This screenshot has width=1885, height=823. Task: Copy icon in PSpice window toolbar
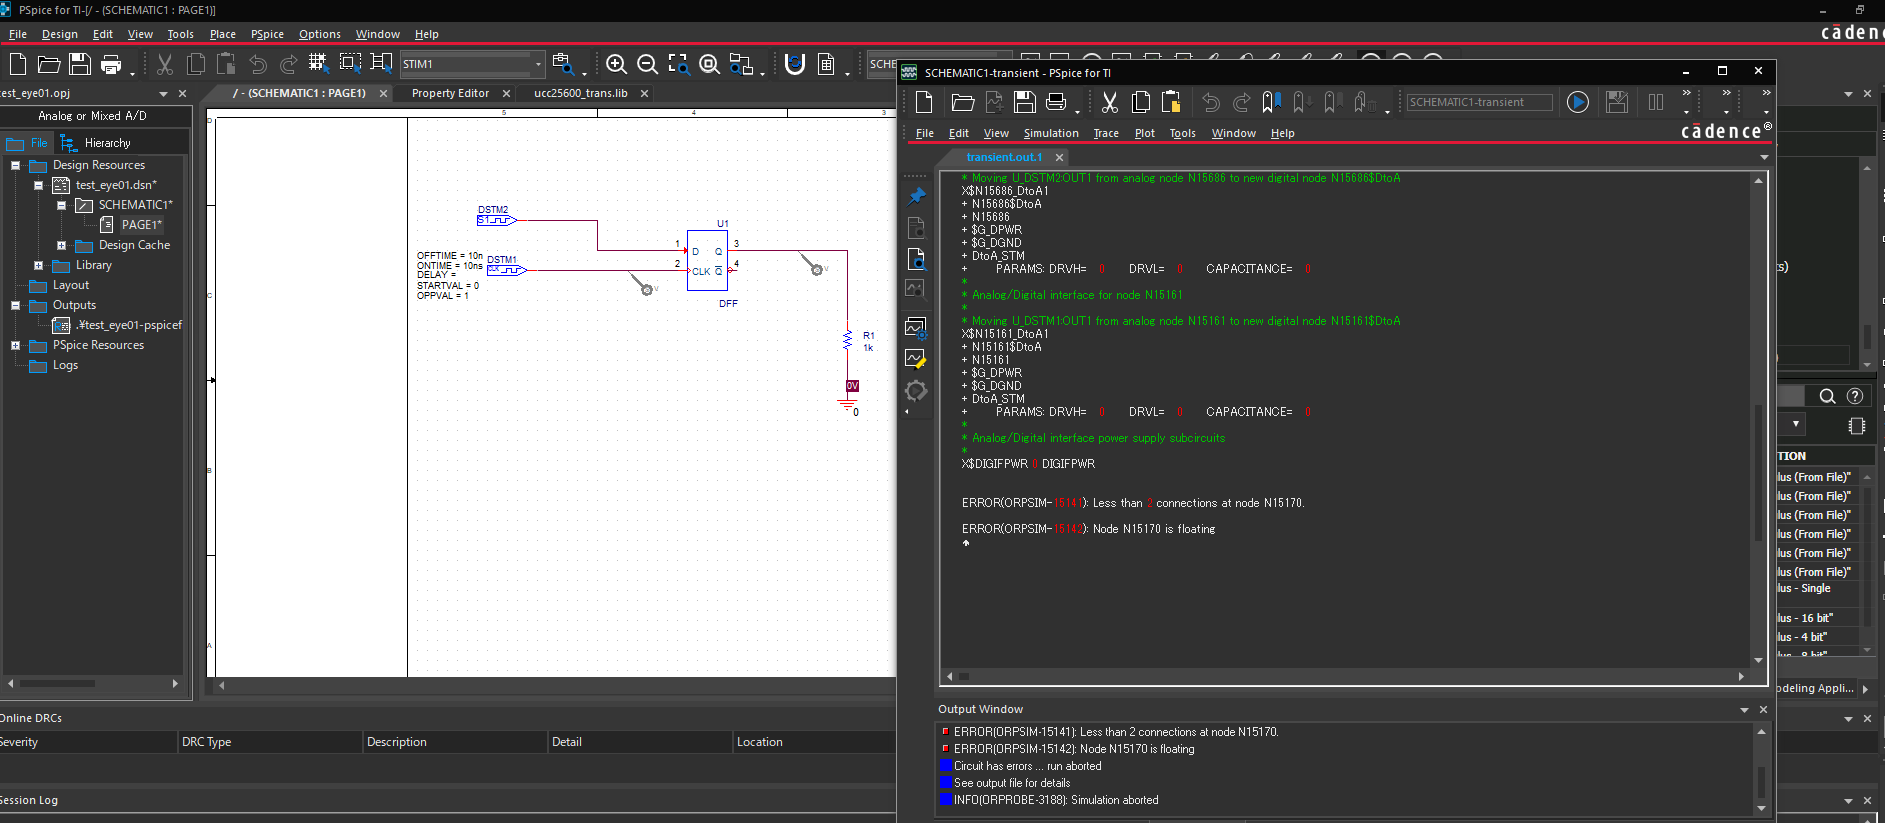click(1141, 102)
